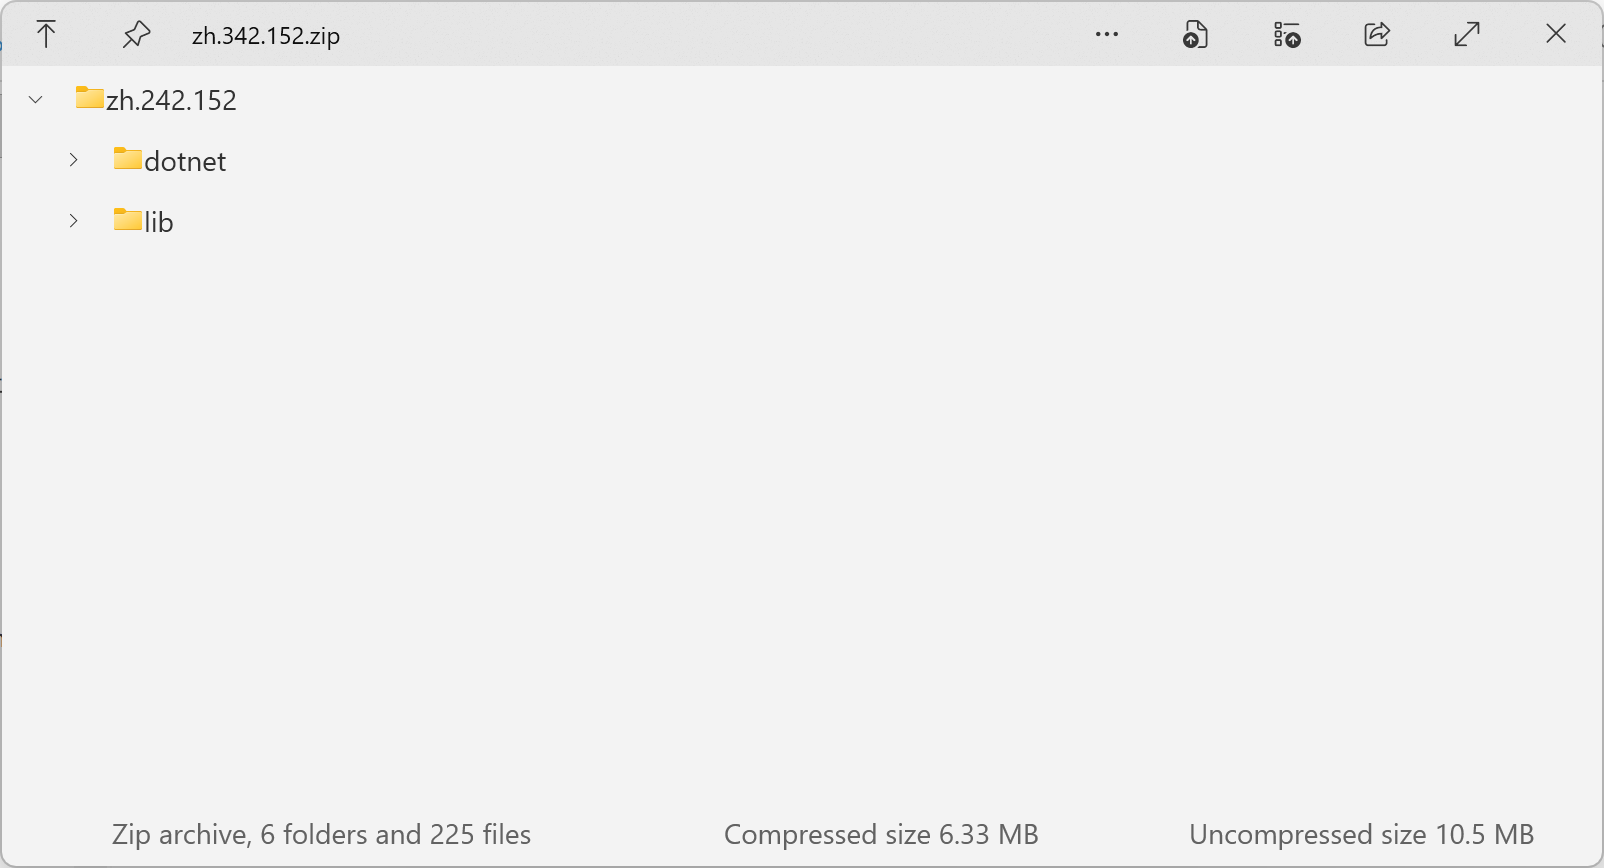The image size is (1604, 868).
Task: Expand the lib folder chevron
Action: [x=73, y=221]
